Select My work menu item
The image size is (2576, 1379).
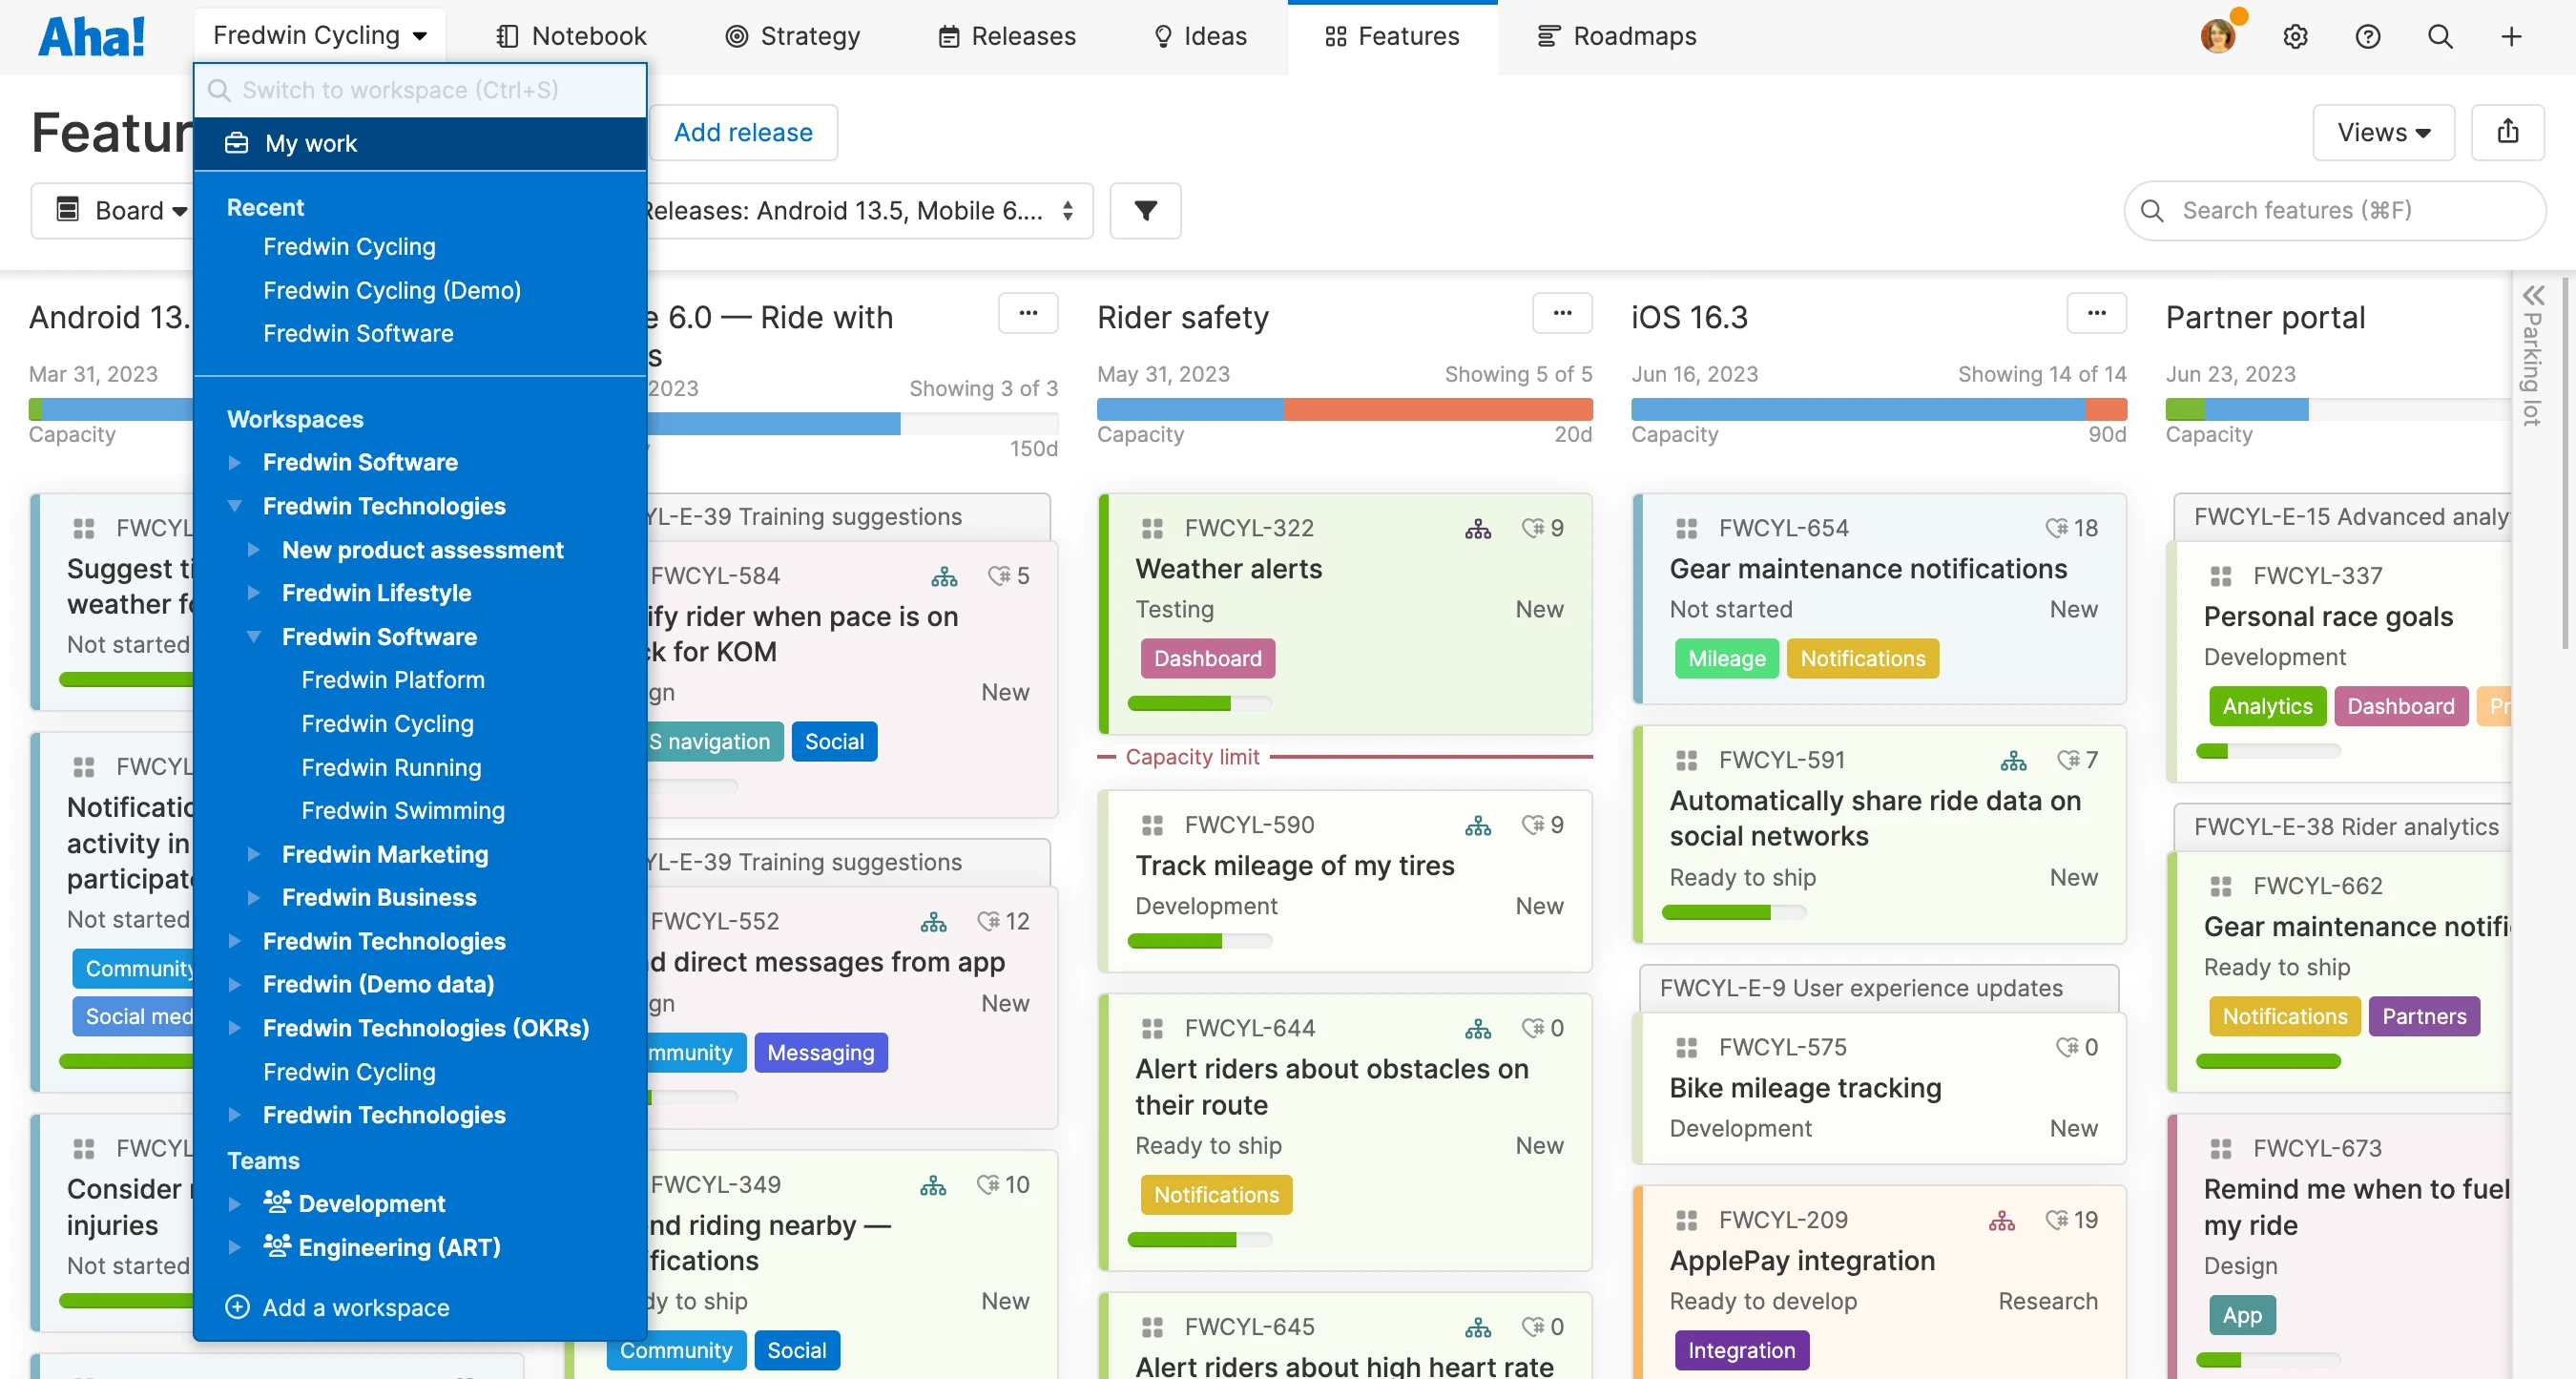310,143
